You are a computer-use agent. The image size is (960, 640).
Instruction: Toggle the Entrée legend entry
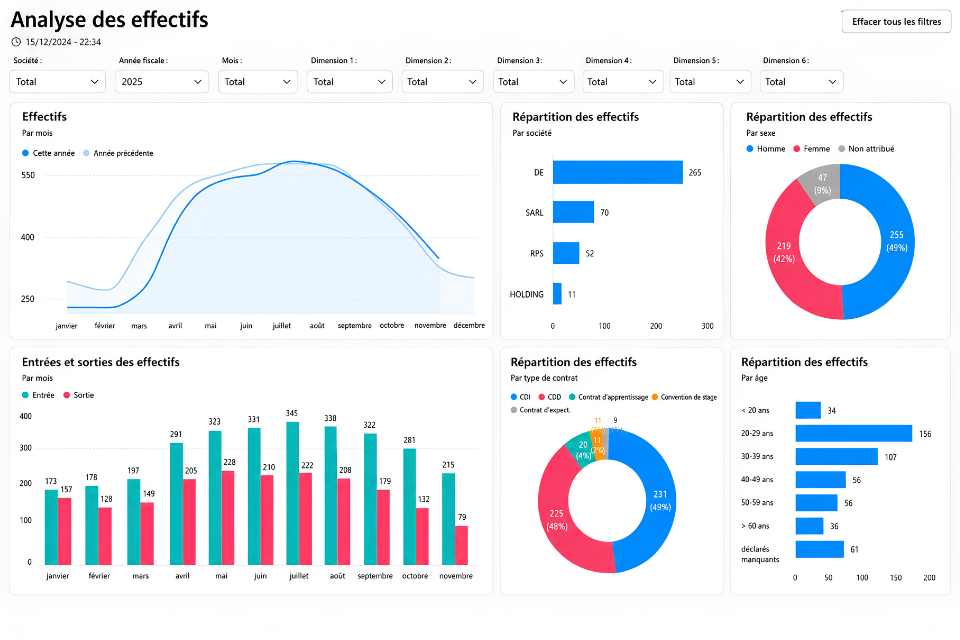pyautogui.click(x=38, y=395)
